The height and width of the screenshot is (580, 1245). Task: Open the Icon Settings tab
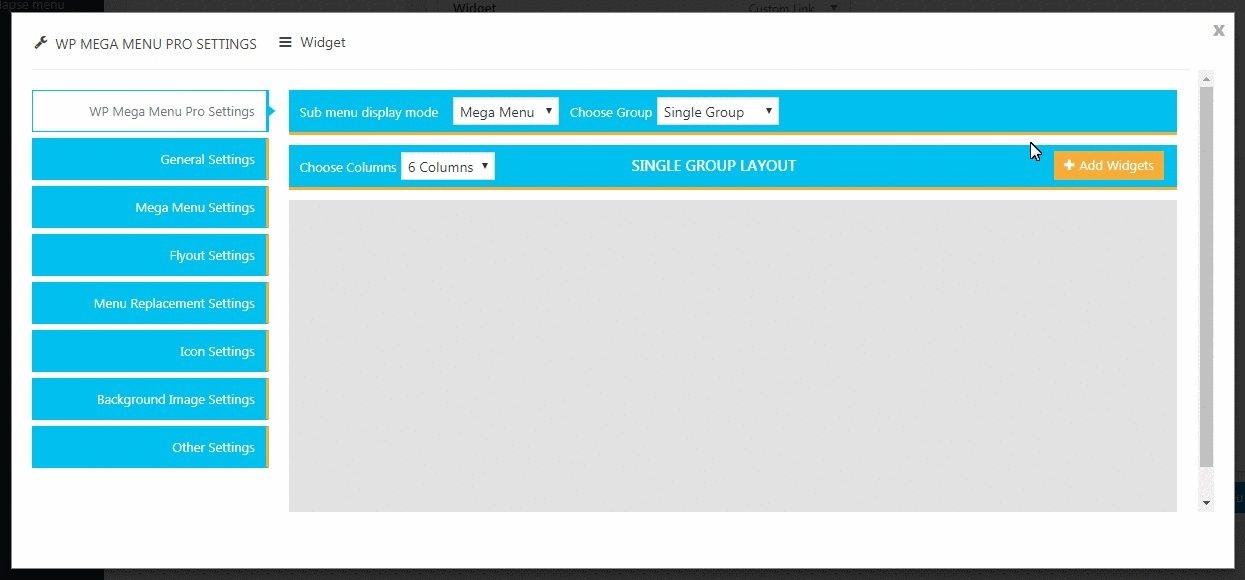coord(150,351)
